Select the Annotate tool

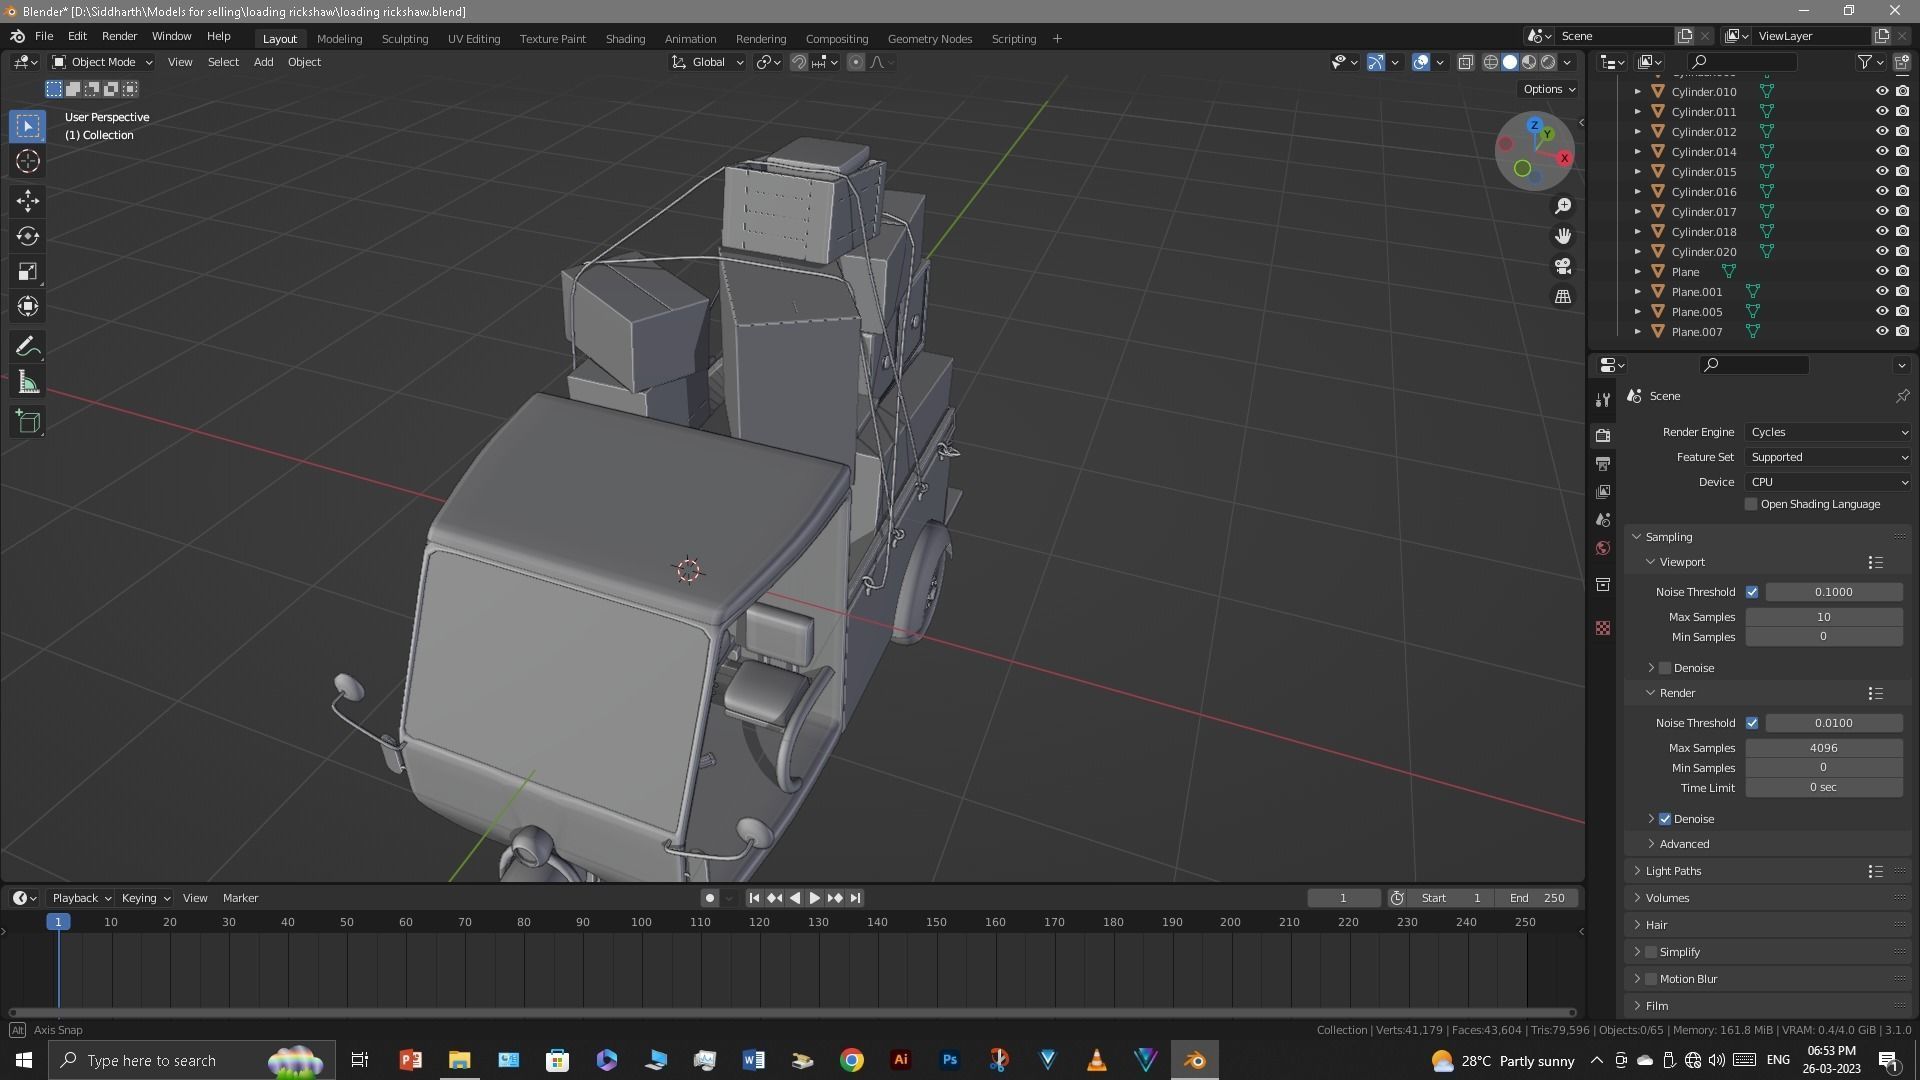28,347
